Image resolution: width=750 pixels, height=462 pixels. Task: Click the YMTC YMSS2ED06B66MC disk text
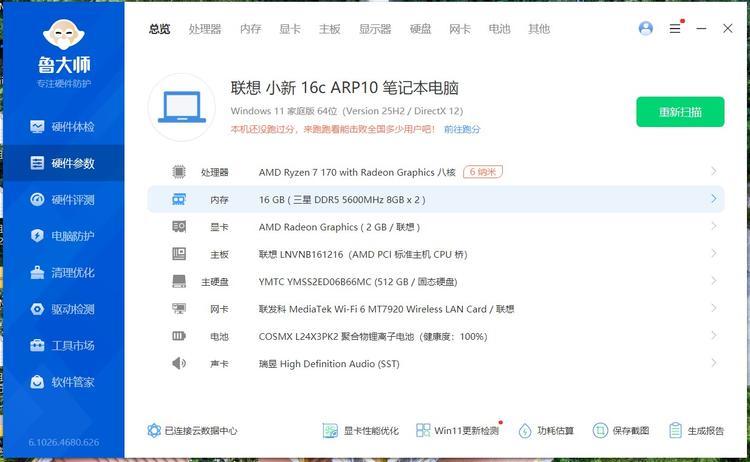pos(358,282)
